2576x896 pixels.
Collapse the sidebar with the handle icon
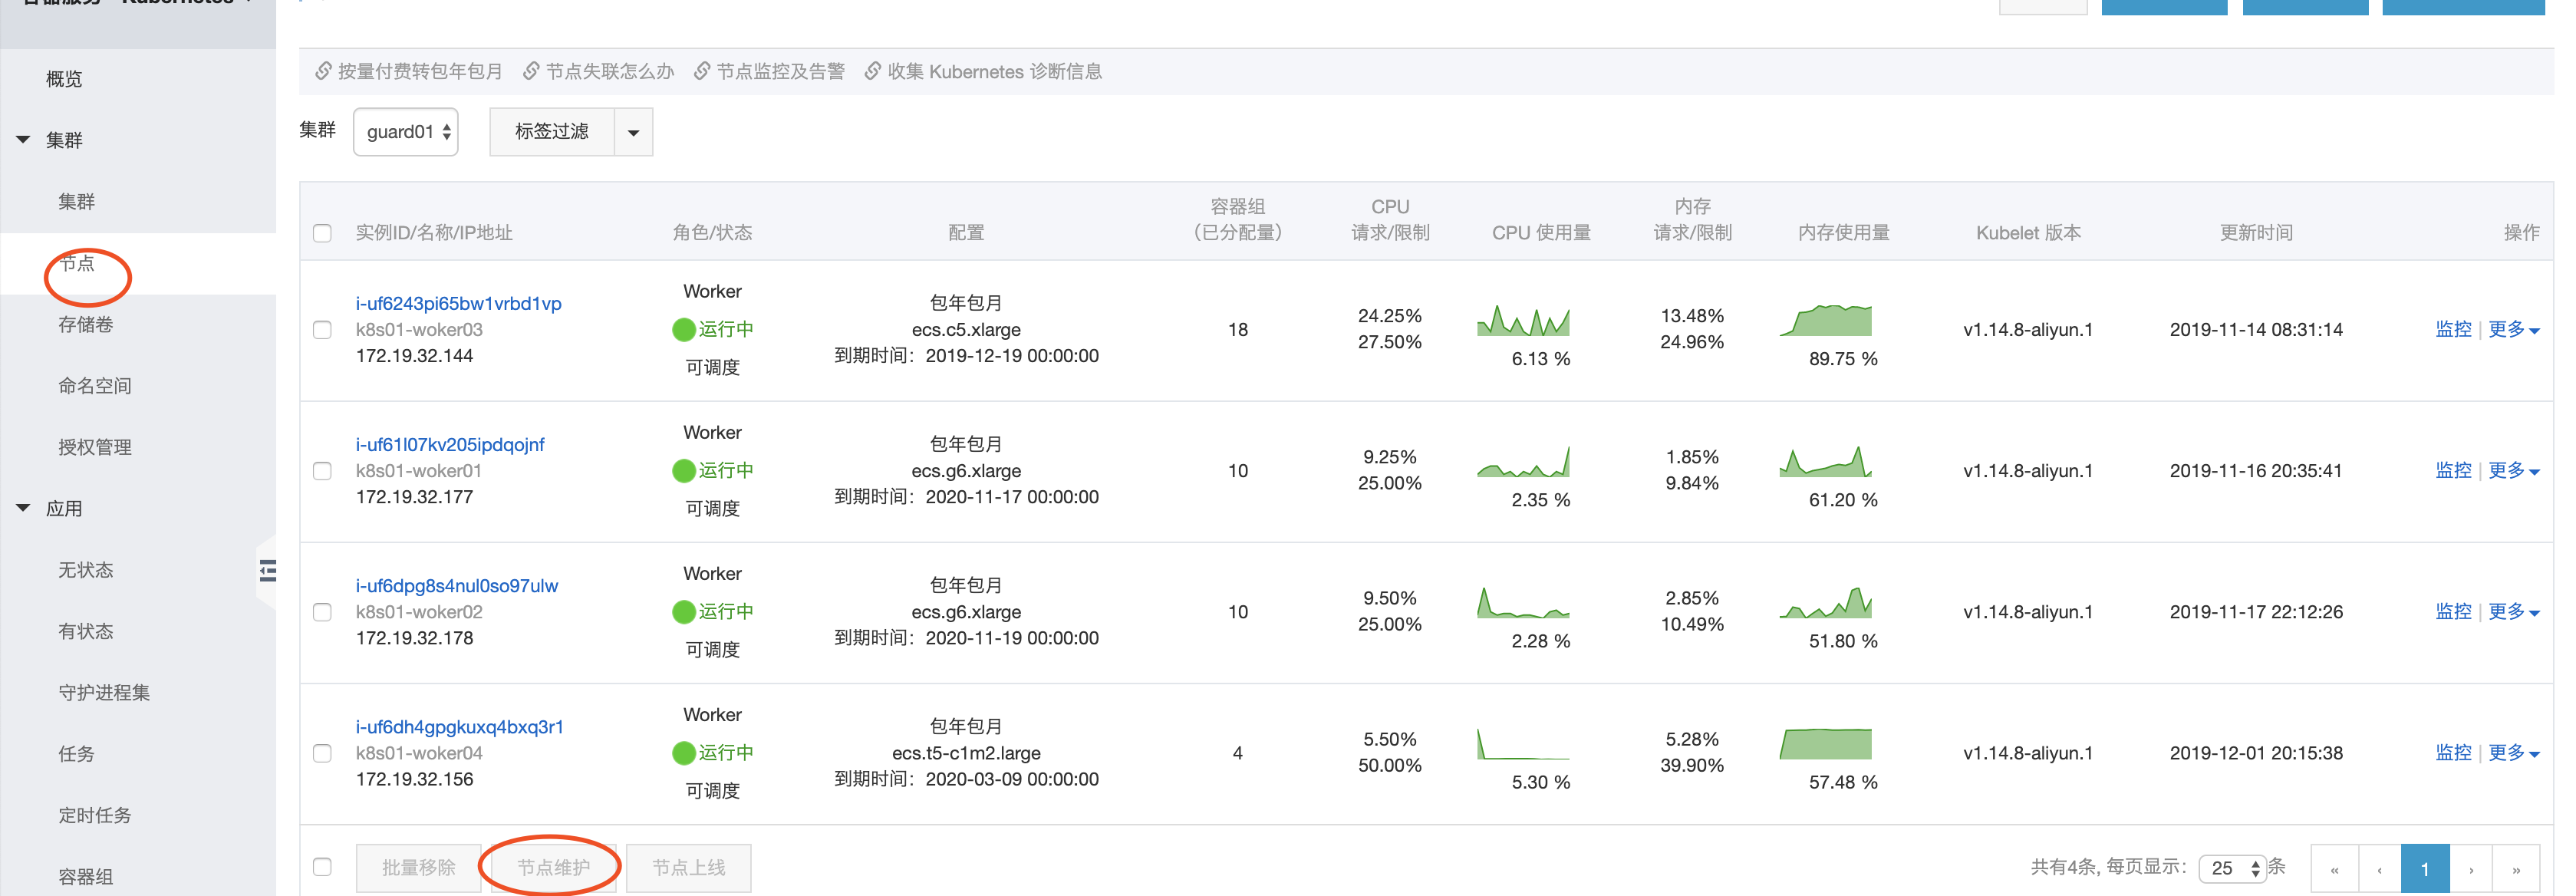coord(267,571)
